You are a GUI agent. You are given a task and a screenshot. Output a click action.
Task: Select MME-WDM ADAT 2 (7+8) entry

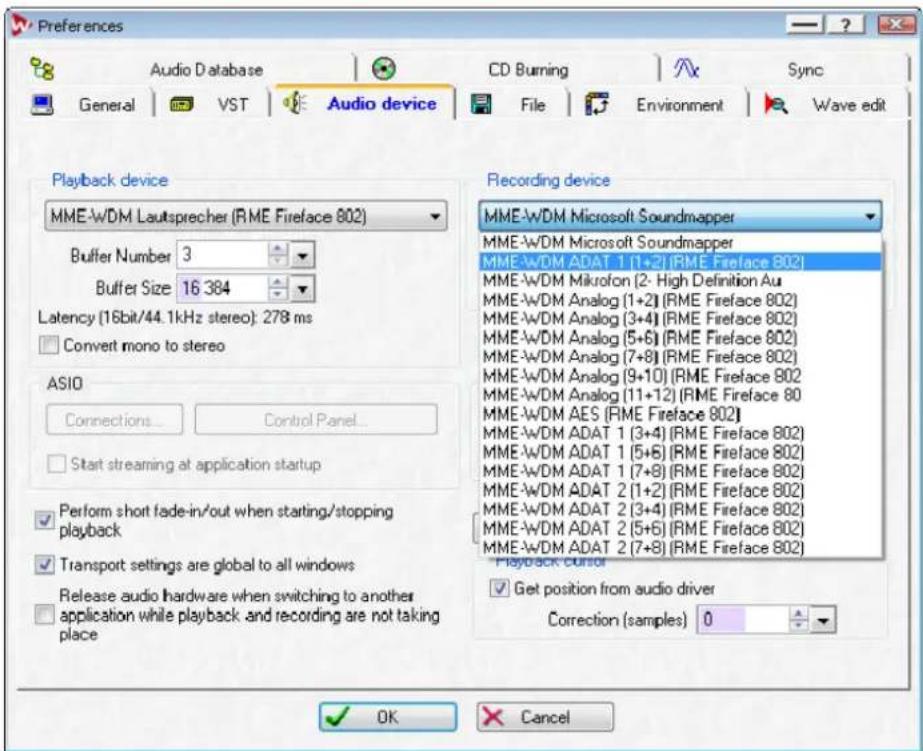pos(681,547)
